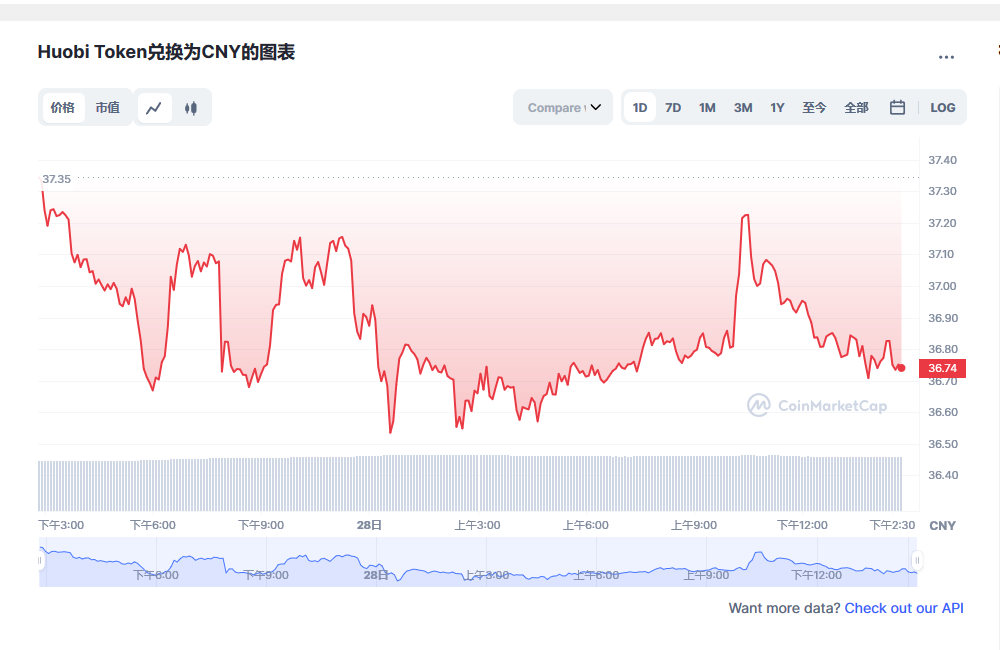Choose the 7D time range

tap(673, 108)
